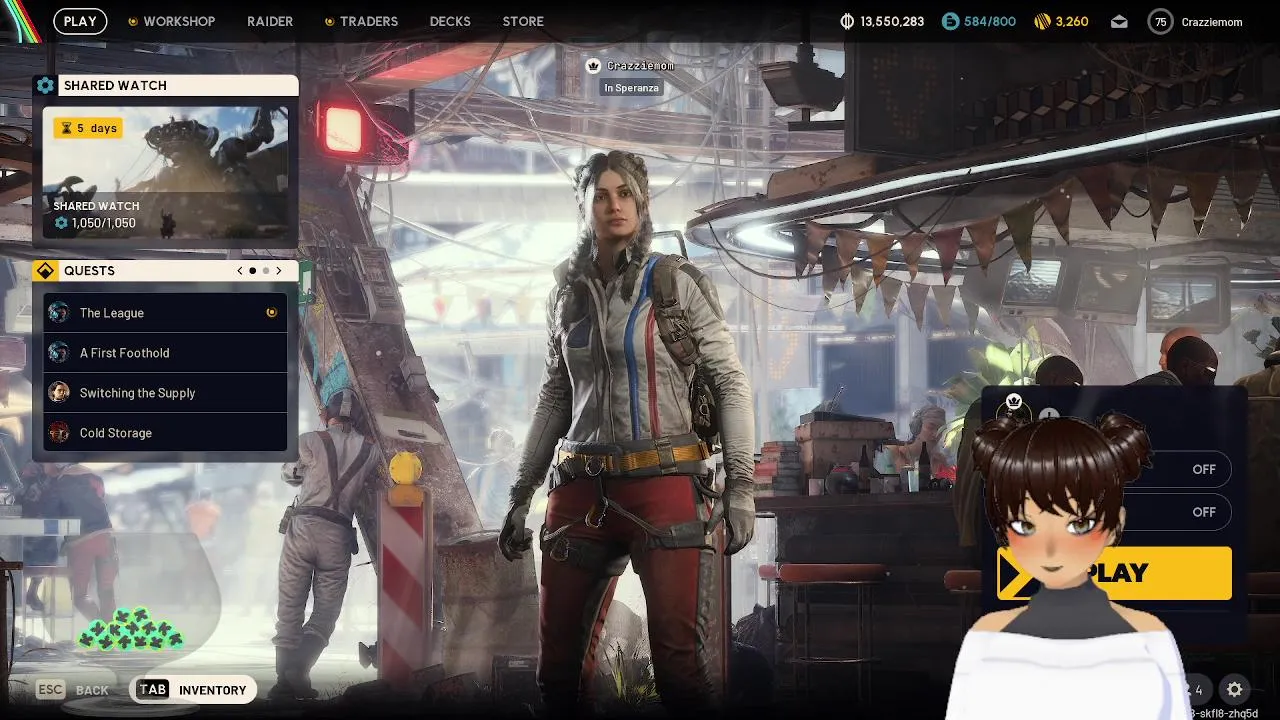Open the DECKS tab
This screenshot has height=720, width=1280.
pyautogui.click(x=450, y=21)
